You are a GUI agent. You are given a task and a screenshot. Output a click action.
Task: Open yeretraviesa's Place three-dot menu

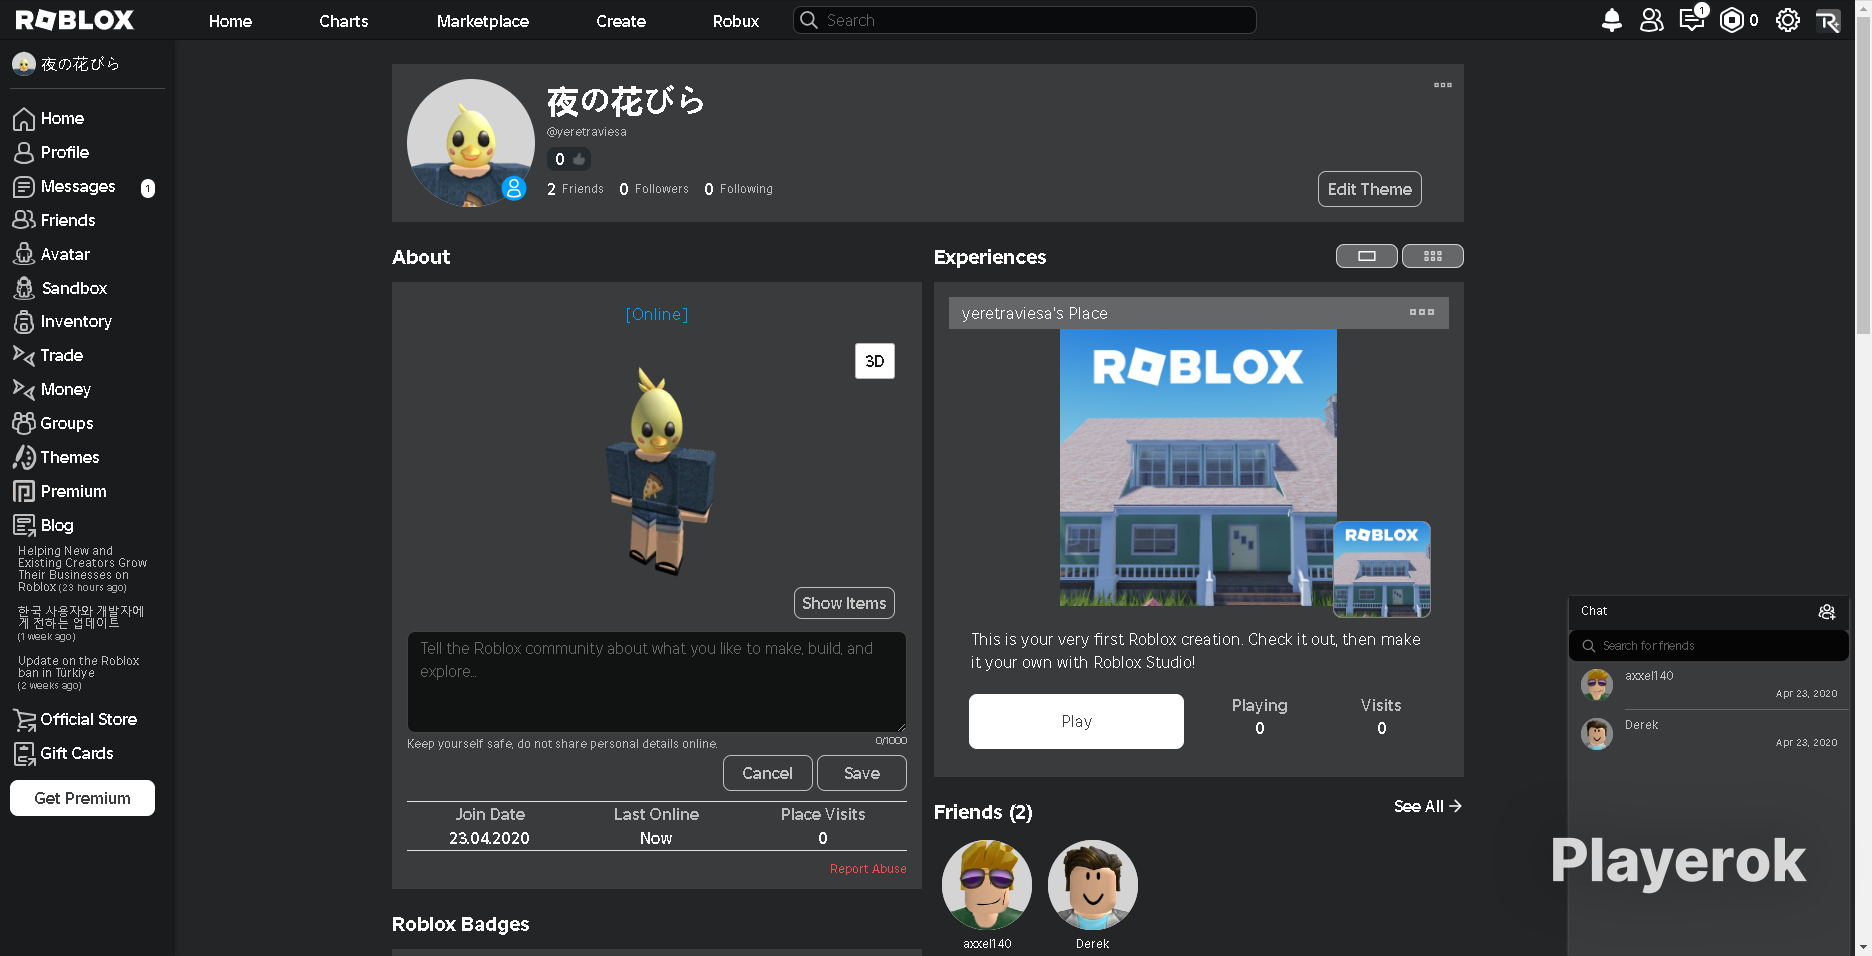(x=1422, y=312)
